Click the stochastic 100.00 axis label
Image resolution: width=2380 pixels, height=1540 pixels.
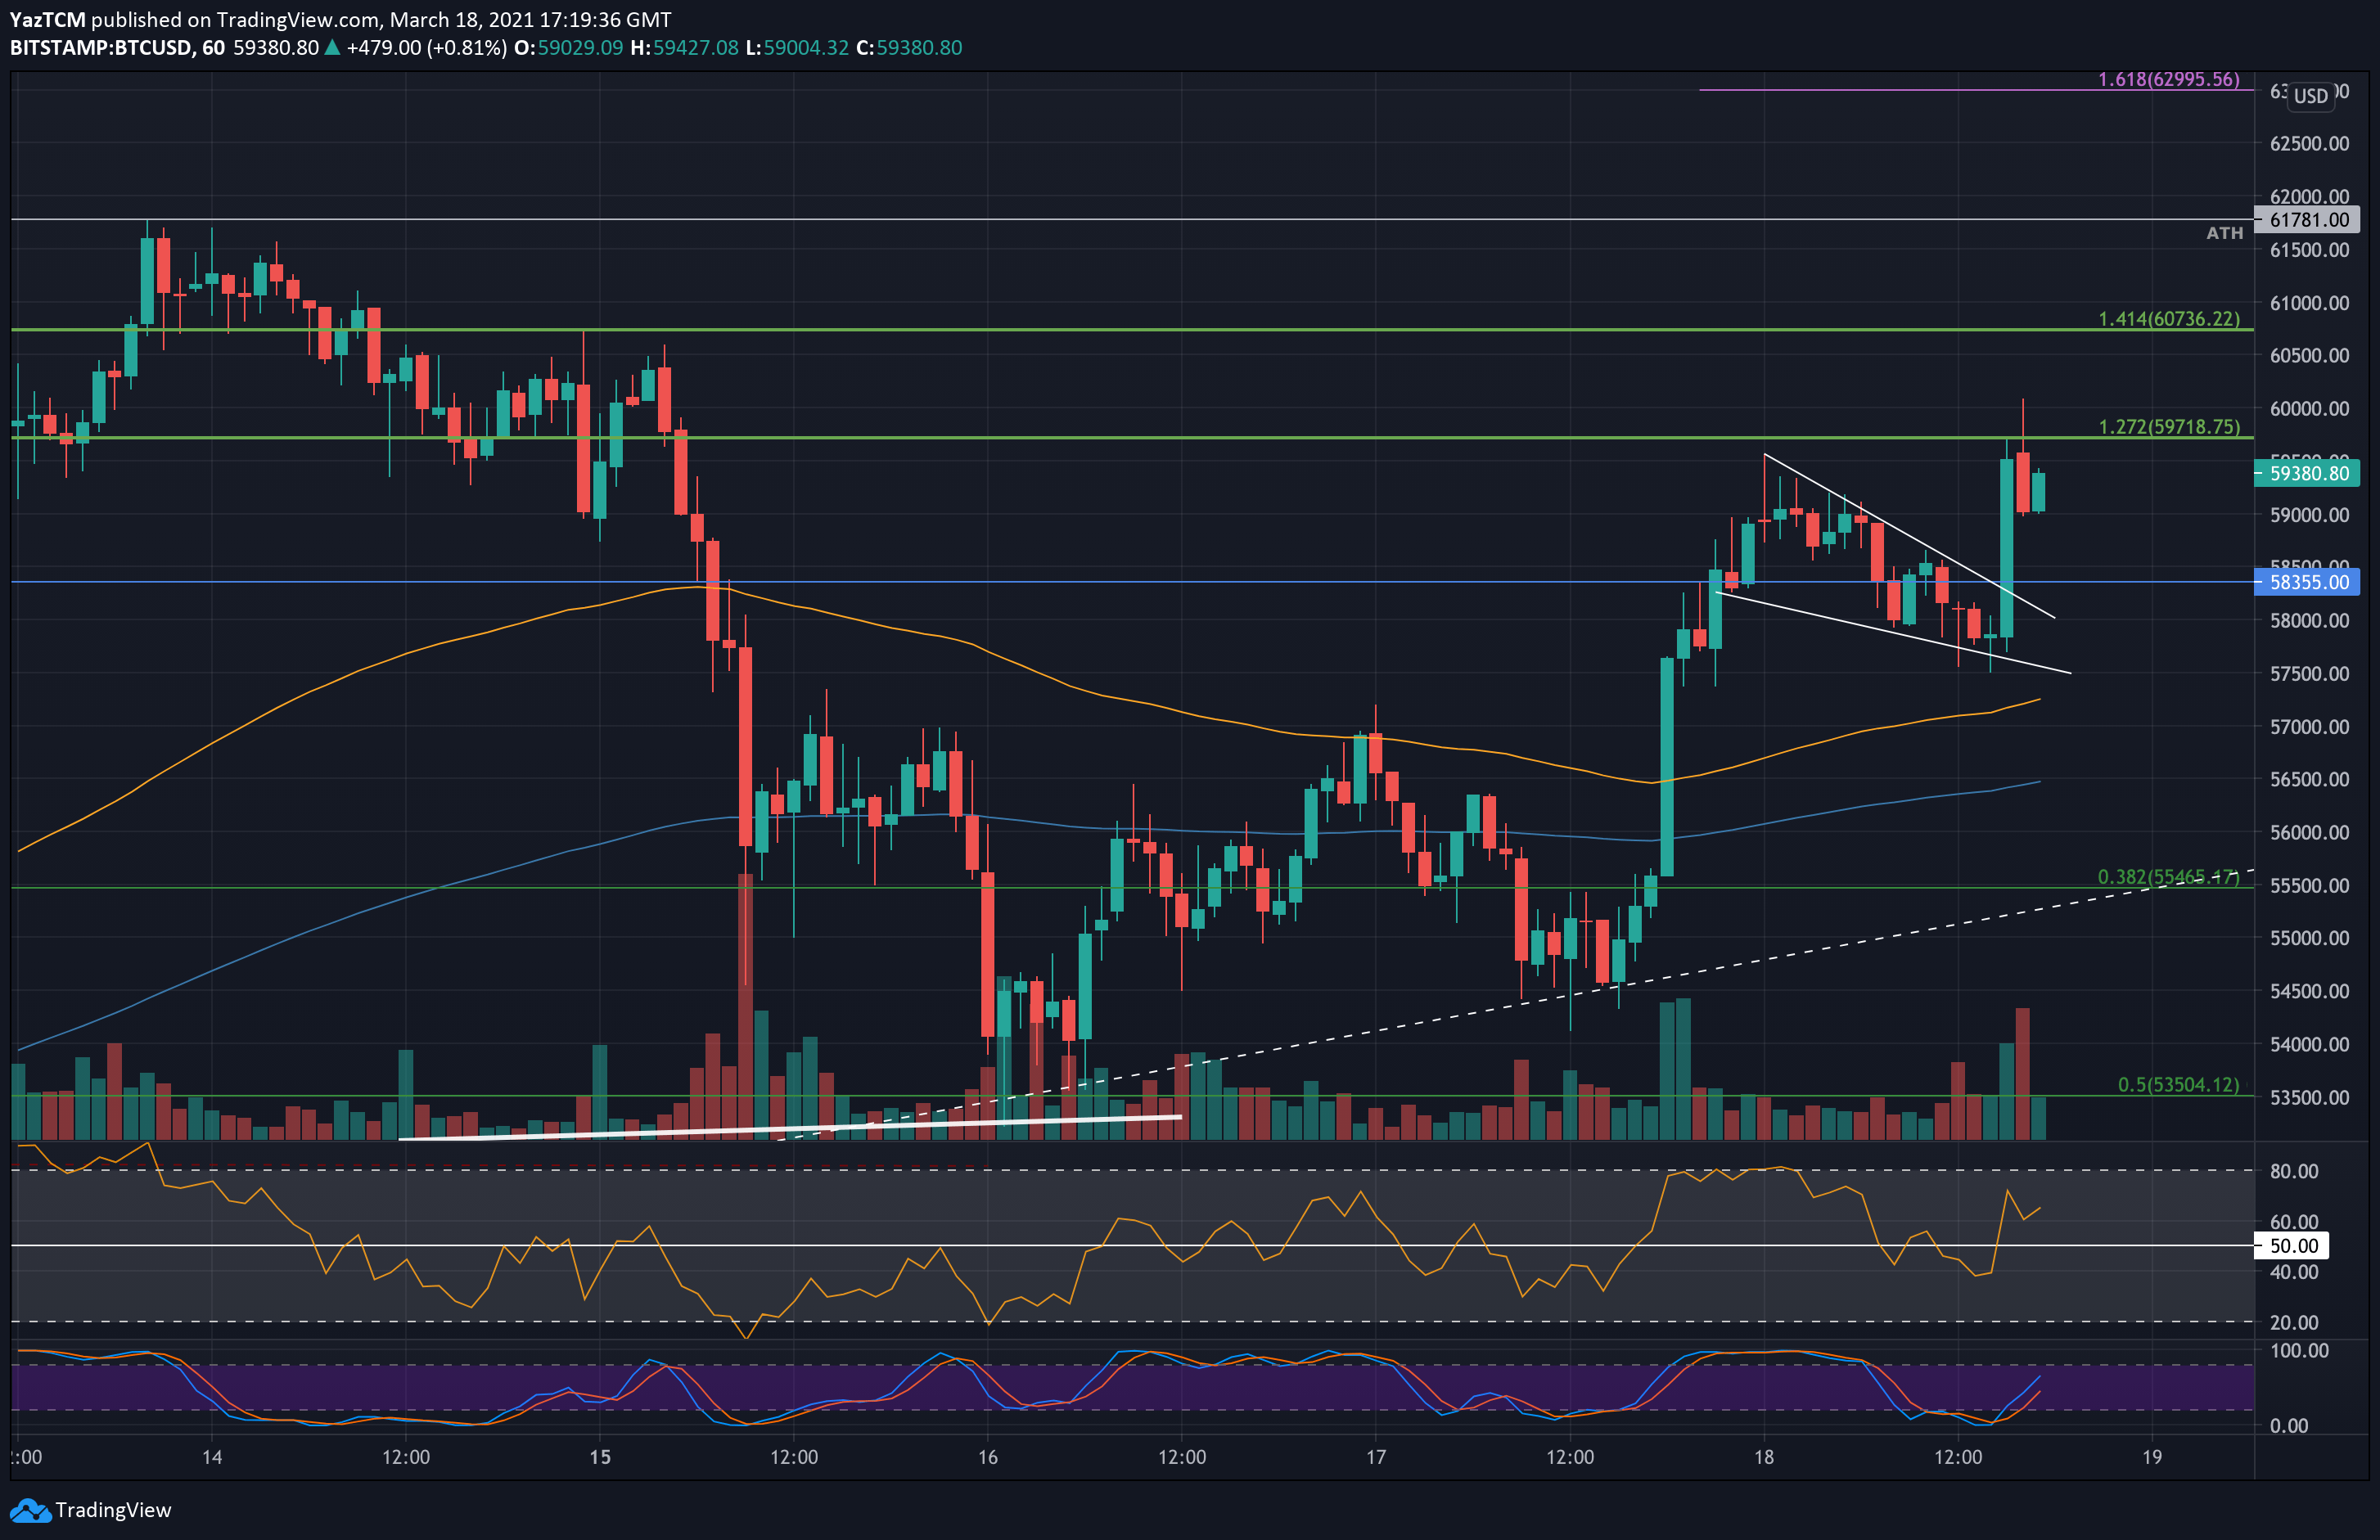[x=2299, y=1351]
